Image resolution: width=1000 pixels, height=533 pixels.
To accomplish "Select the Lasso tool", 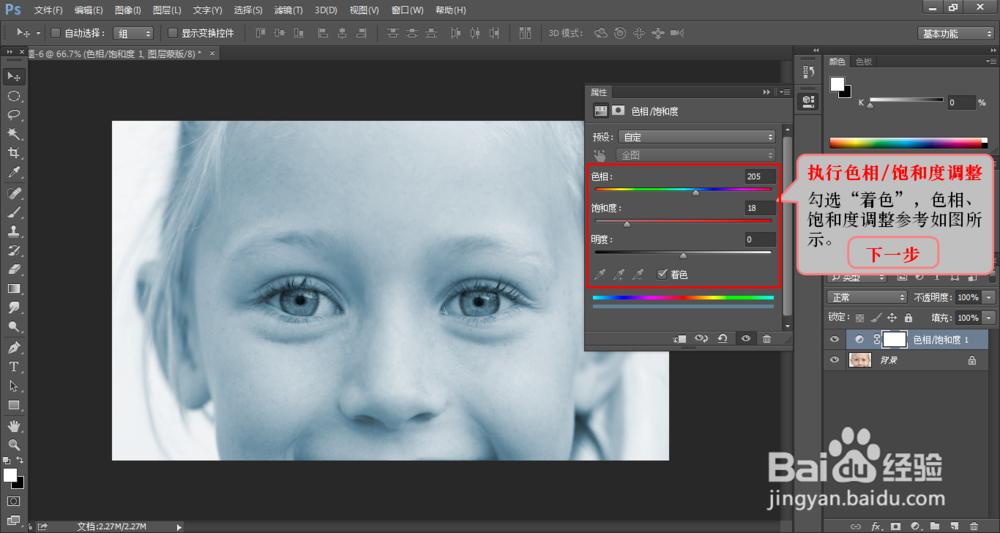I will pos(13,115).
